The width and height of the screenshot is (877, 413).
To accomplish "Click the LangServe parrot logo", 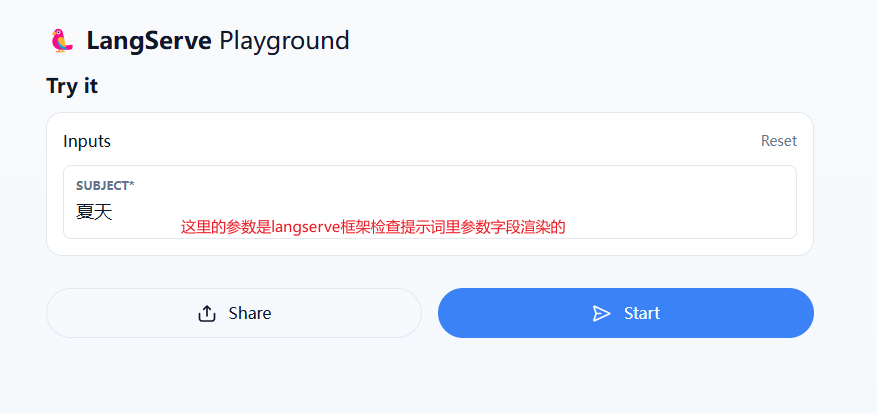I will [62, 41].
